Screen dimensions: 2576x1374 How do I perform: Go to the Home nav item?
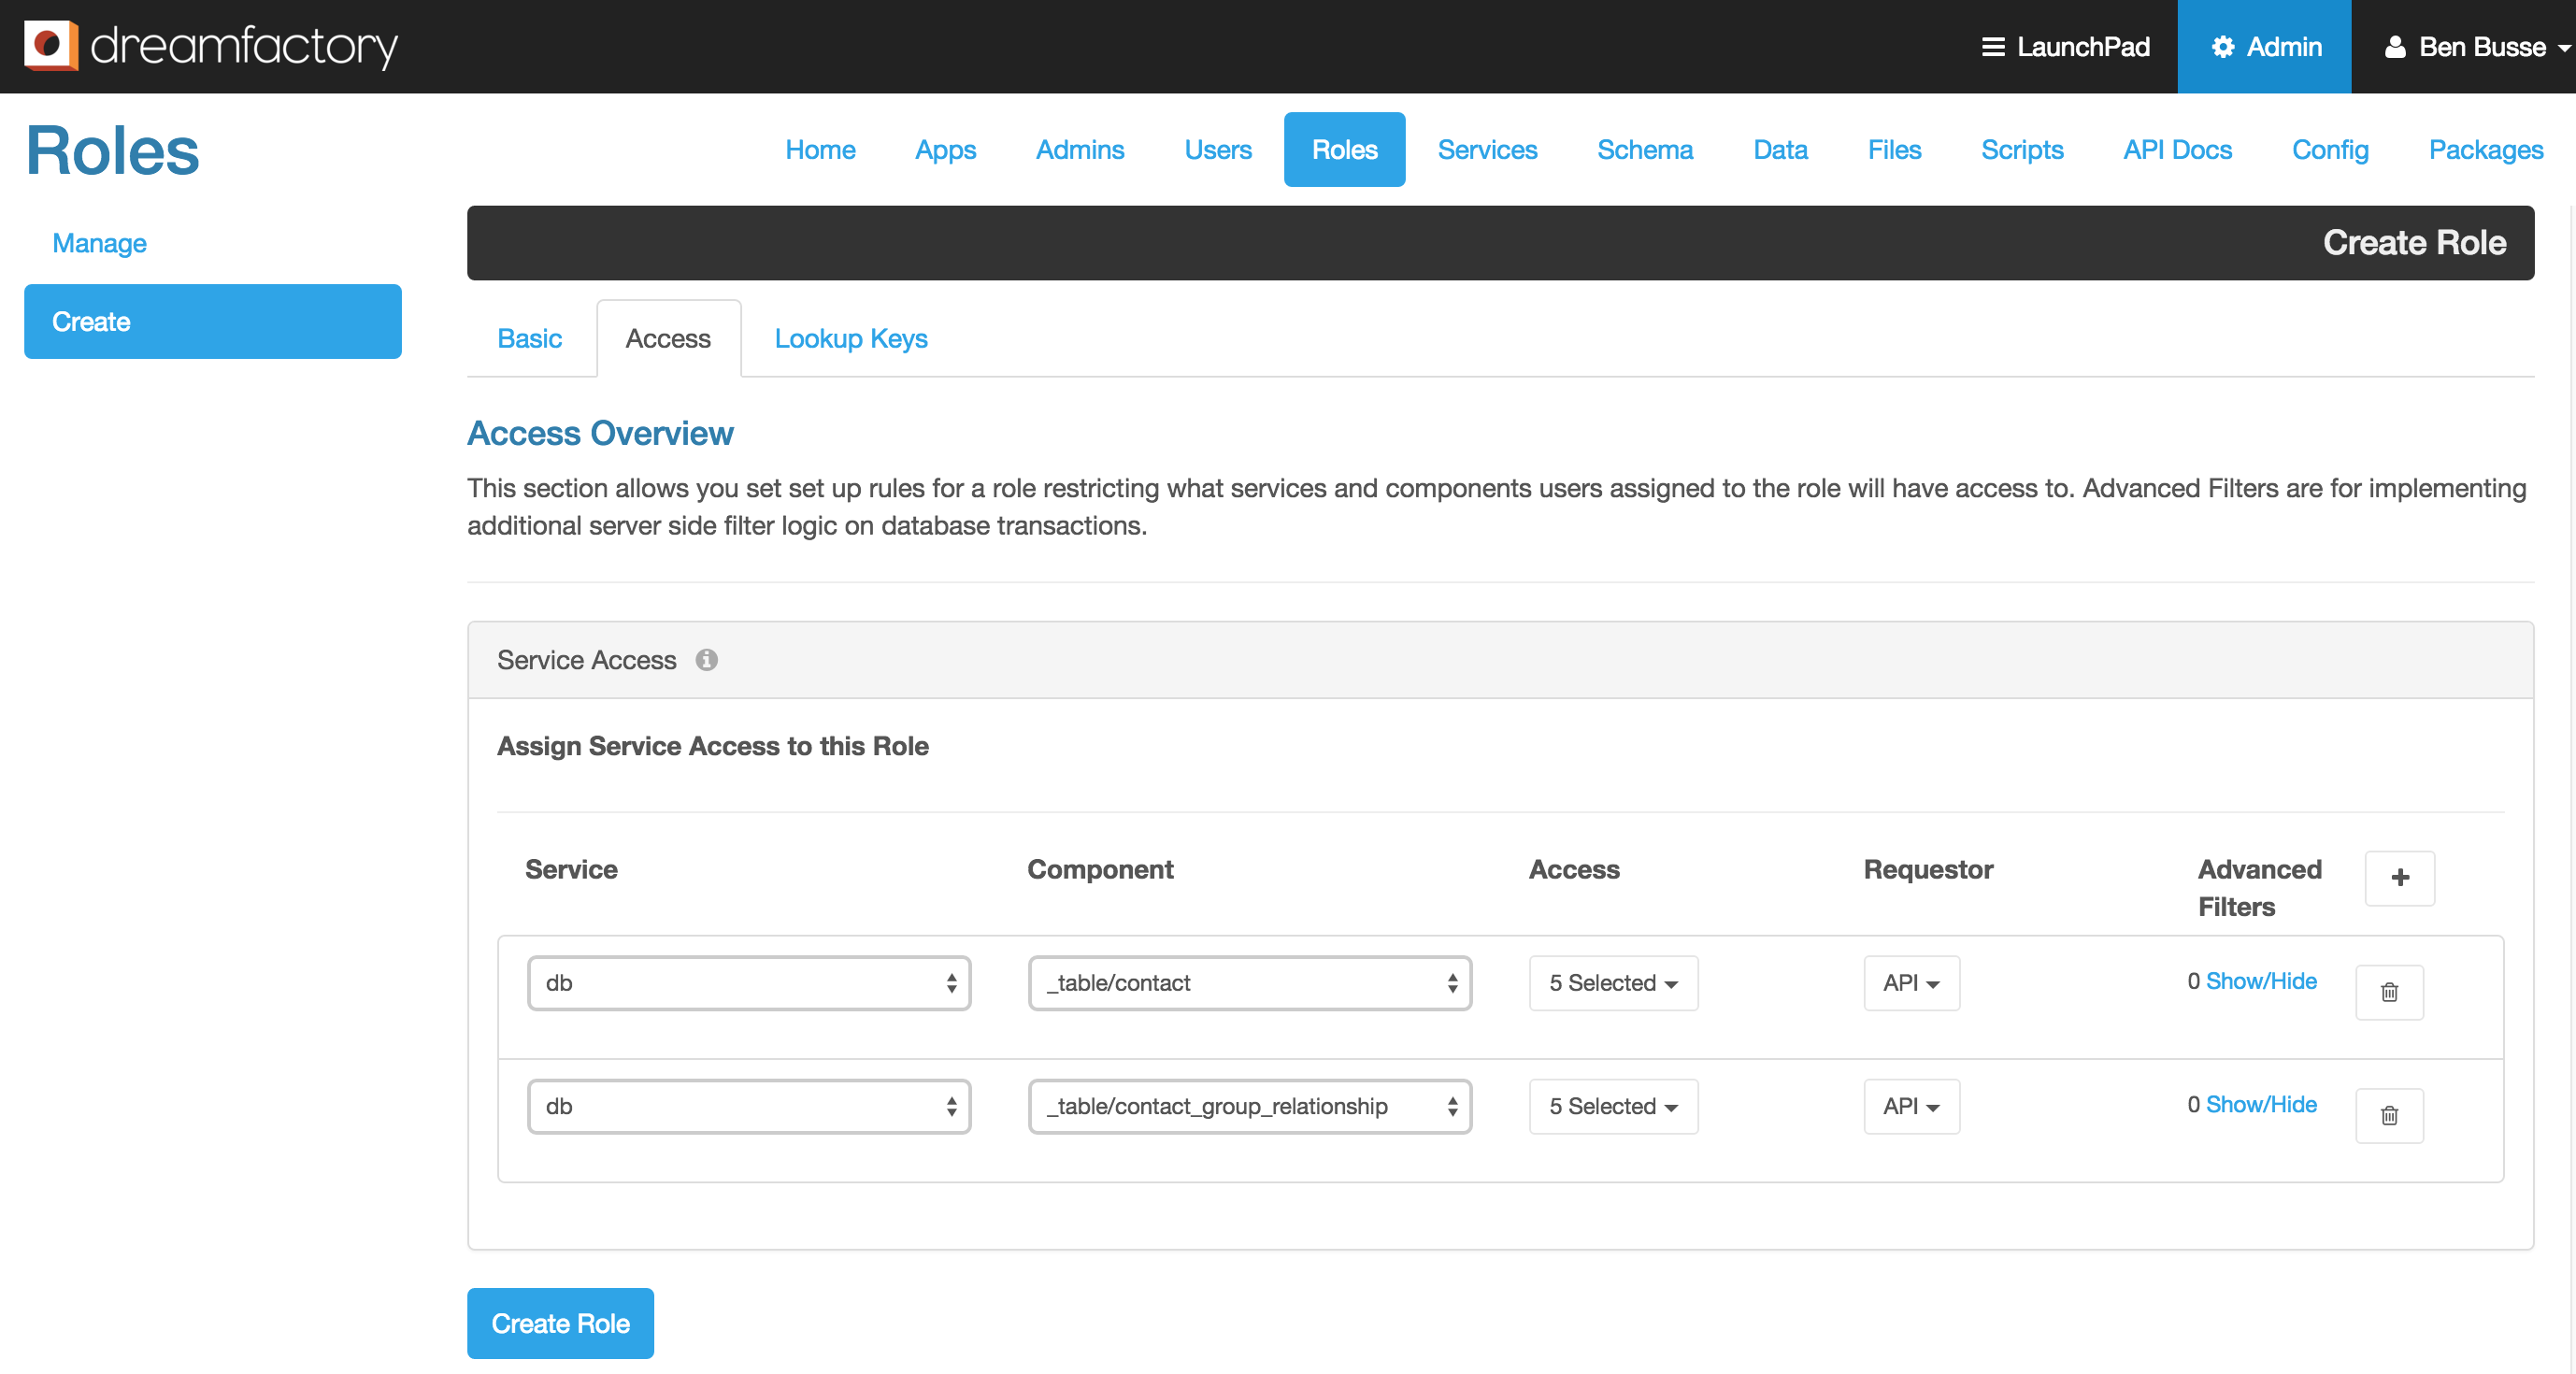pyautogui.click(x=820, y=150)
